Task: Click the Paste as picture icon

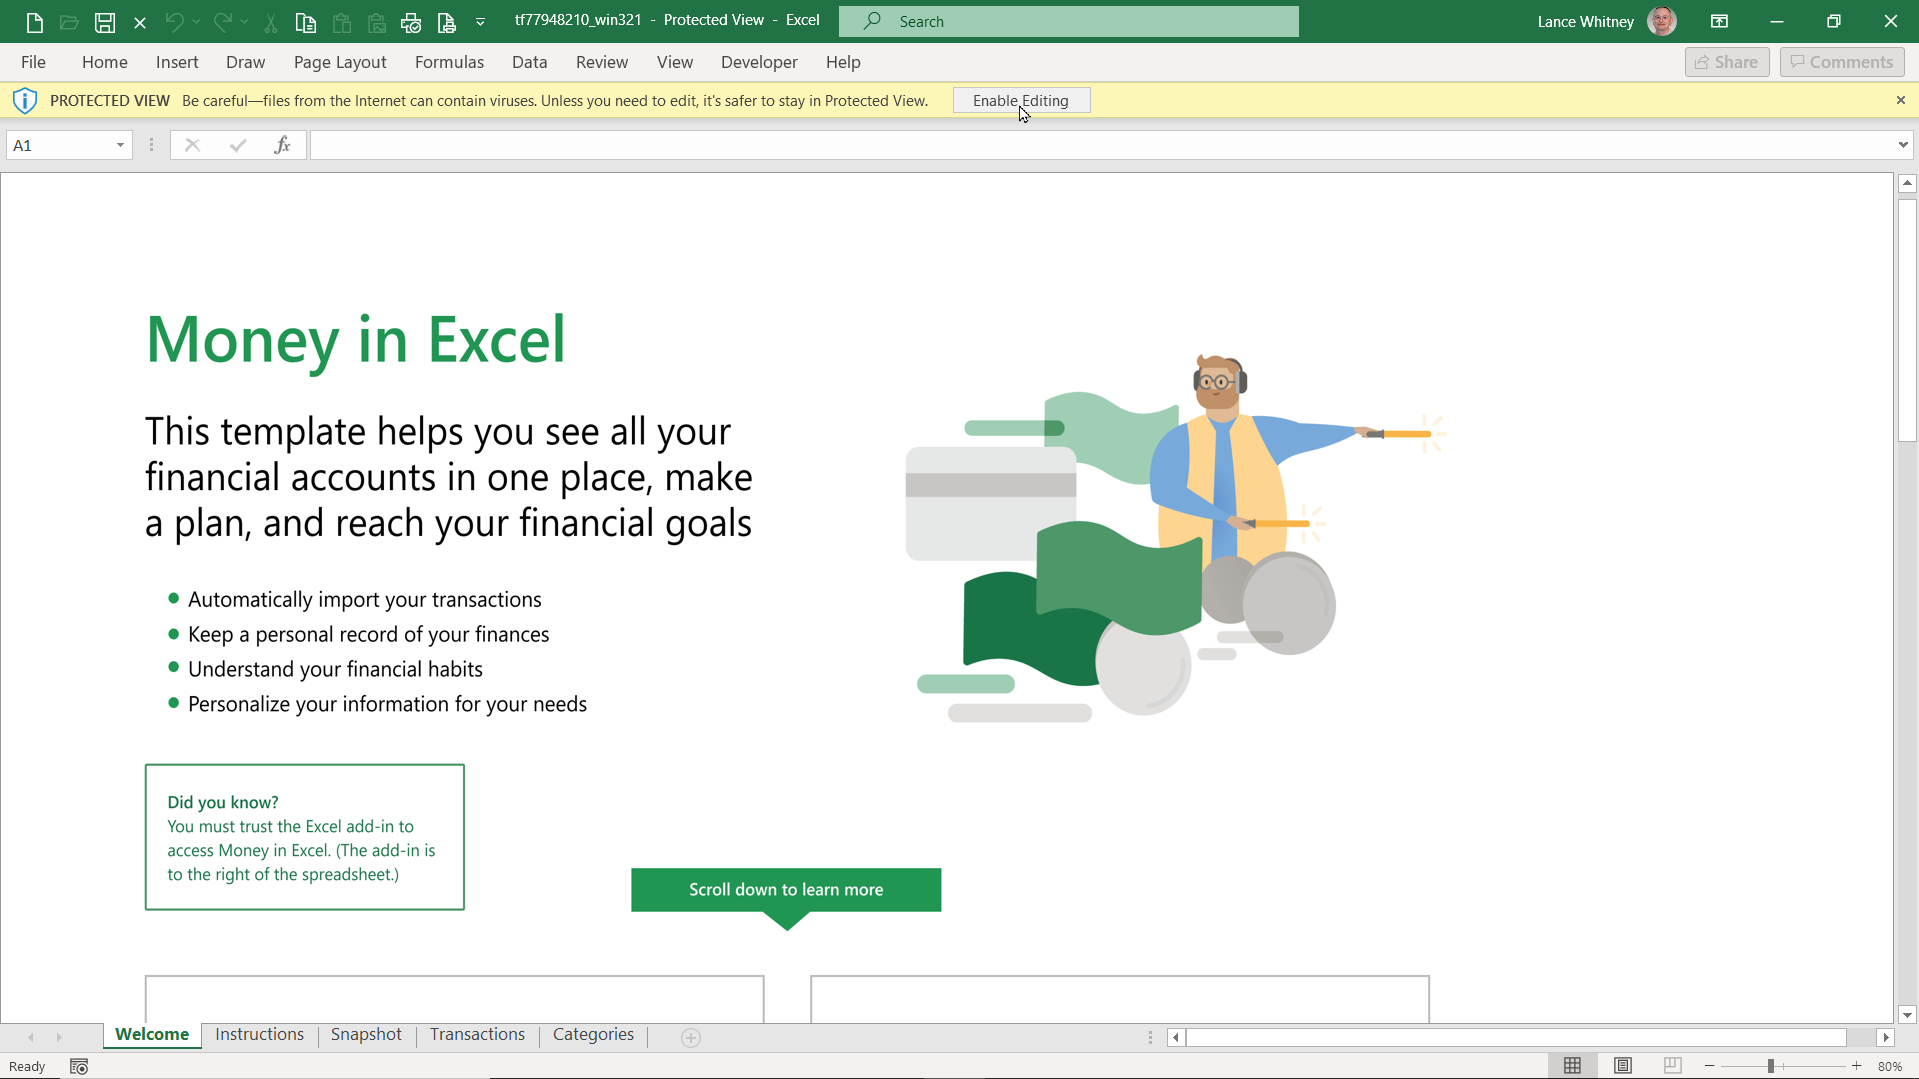Action: pos(377,21)
